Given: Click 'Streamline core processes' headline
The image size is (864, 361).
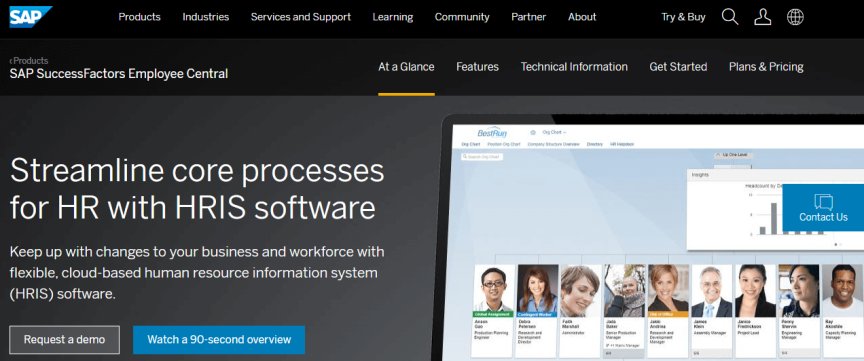Looking at the screenshot, I should (x=197, y=189).
